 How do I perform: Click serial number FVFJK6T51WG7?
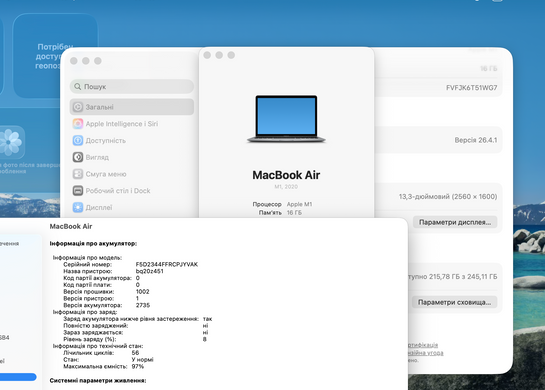(472, 88)
